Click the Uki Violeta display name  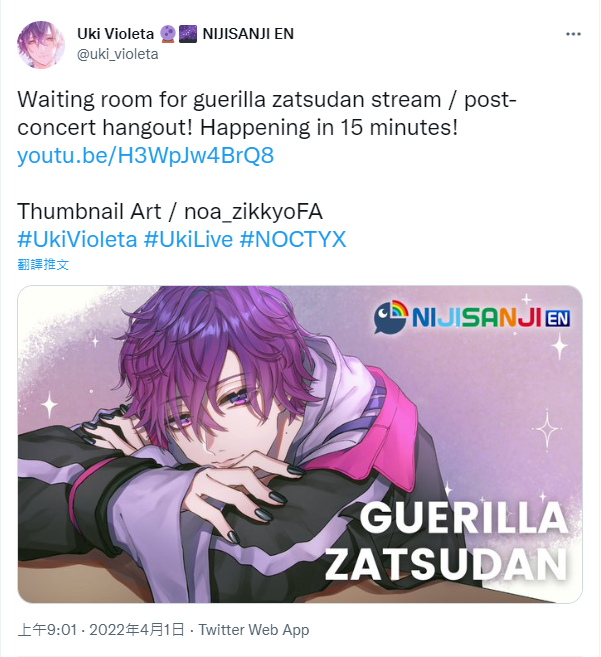(x=115, y=34)
